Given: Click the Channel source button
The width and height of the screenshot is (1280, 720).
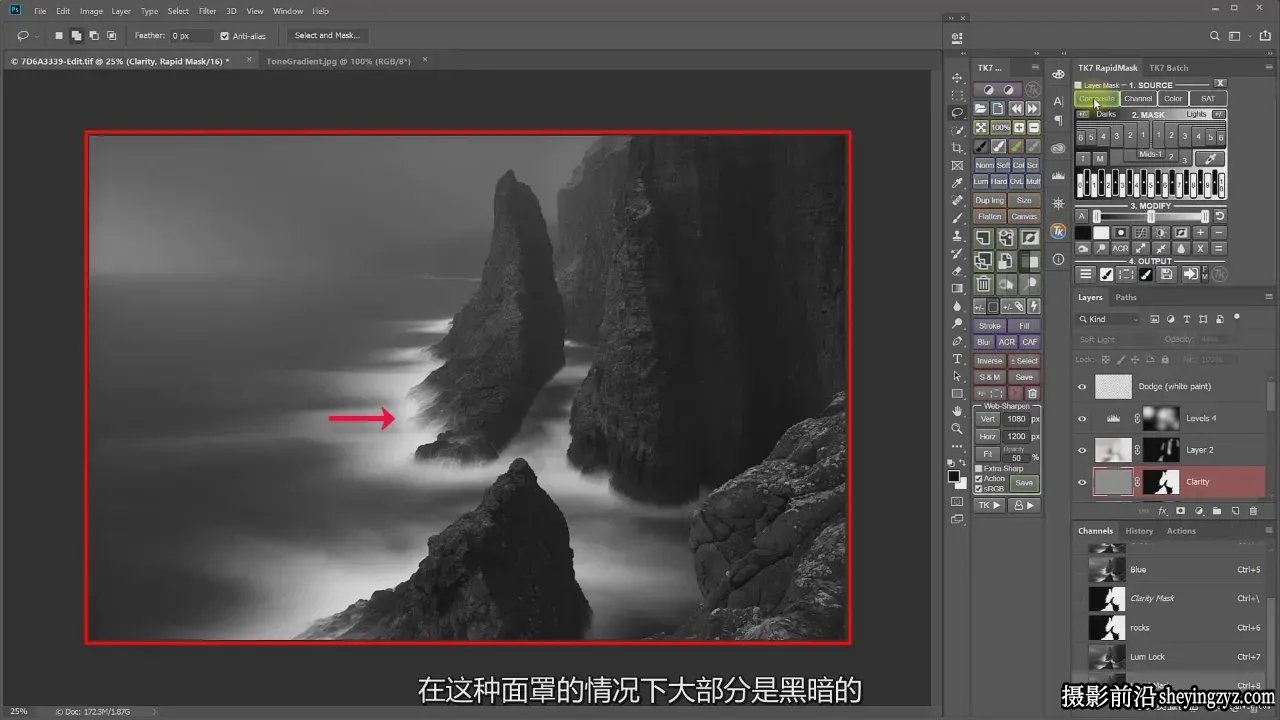Looking at the screenshot, I should tap(1138, 99).
